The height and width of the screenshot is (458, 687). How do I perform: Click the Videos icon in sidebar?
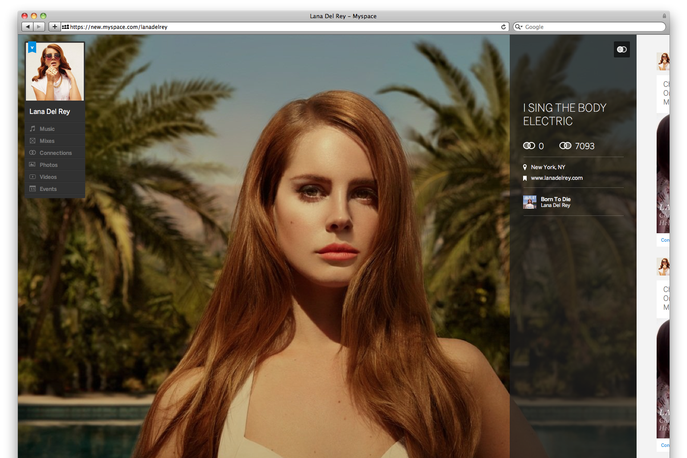click(33, 177)
